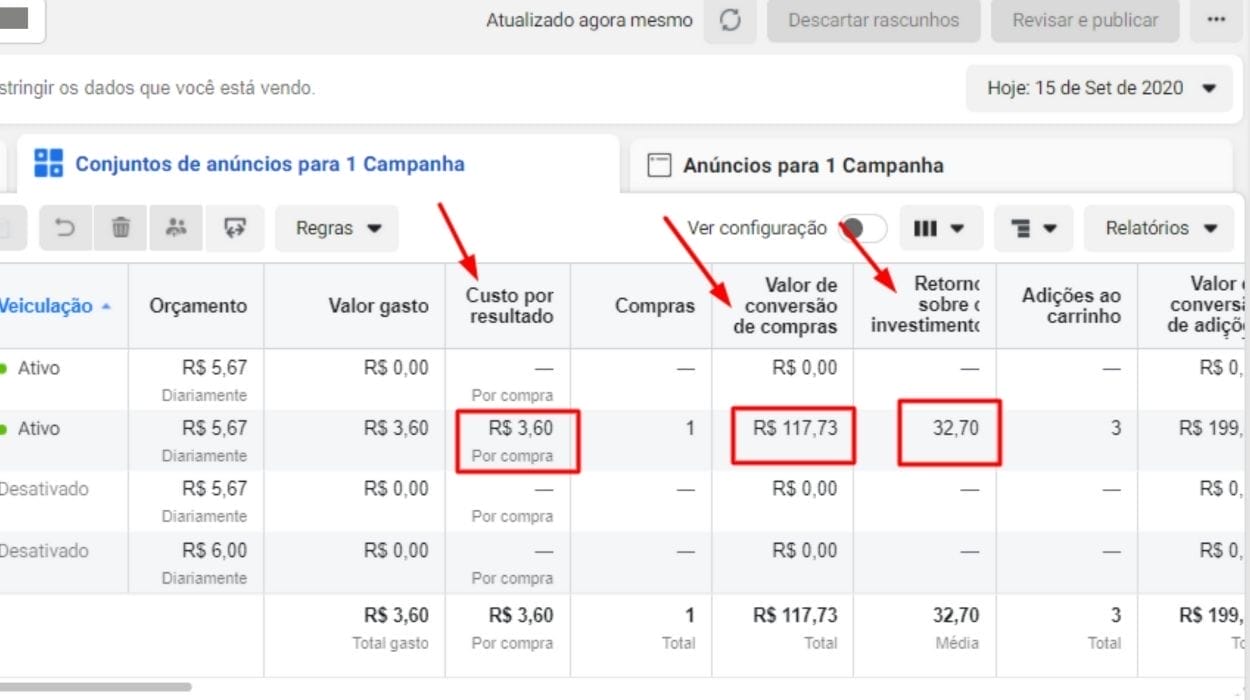Click the Revisar e publicar button
The height and width of the screenshot is (700, 1250).
[x=1085, y=21]
